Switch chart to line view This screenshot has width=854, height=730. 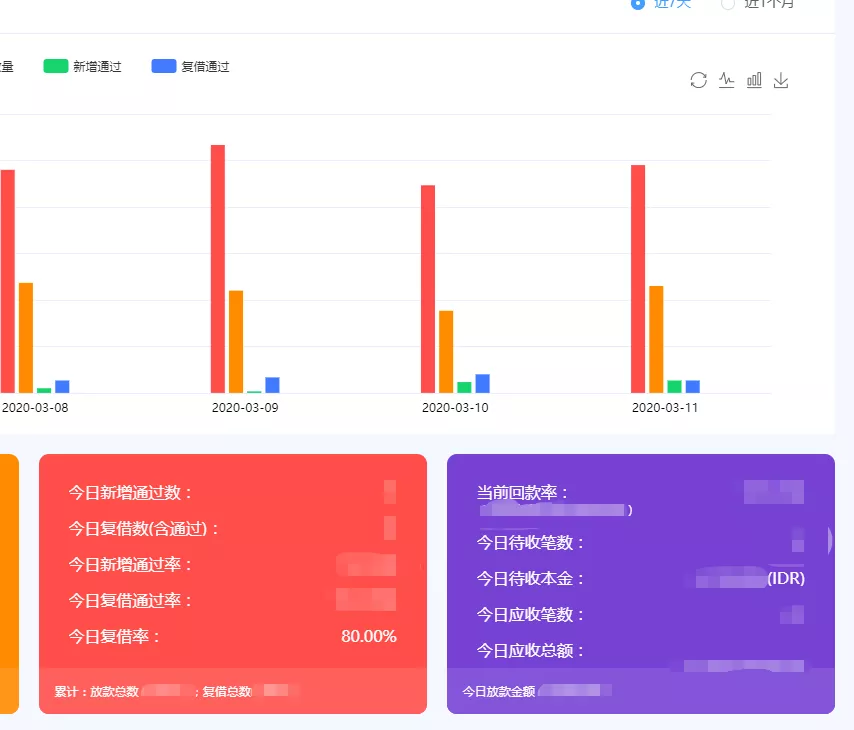tap(726, 80)
